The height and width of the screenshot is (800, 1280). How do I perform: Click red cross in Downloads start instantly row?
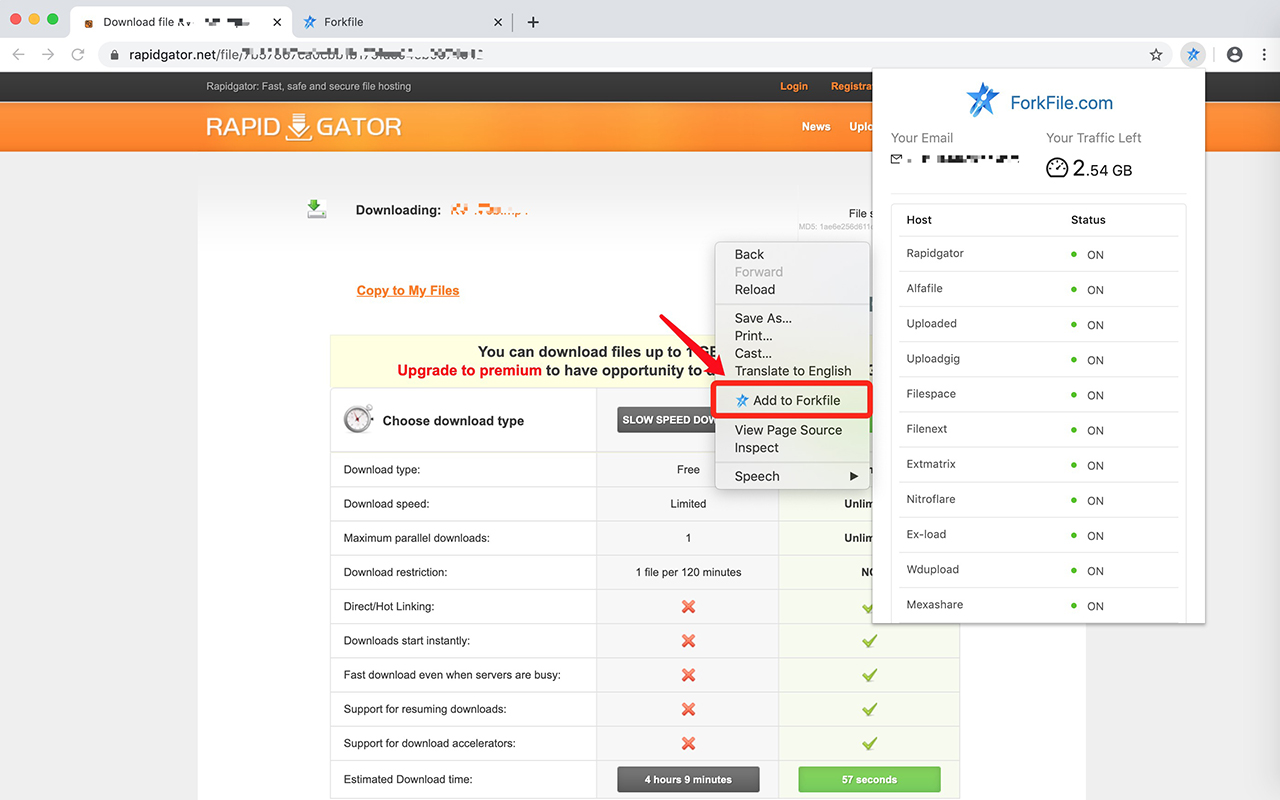click(688, 641)
